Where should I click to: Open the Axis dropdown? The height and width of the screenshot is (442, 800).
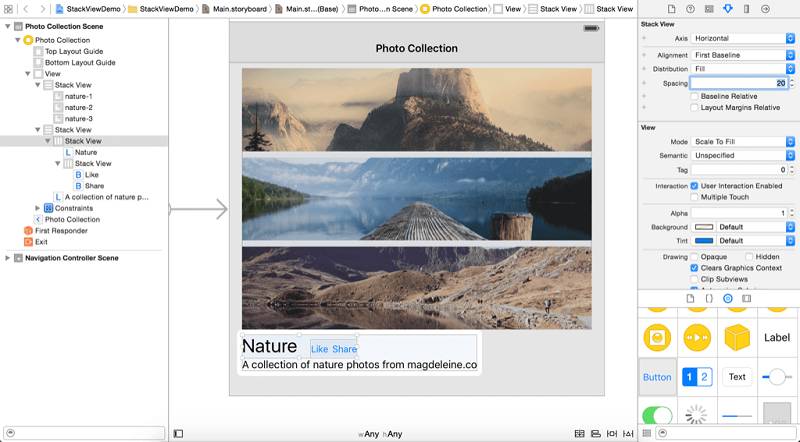coord(743,38)
